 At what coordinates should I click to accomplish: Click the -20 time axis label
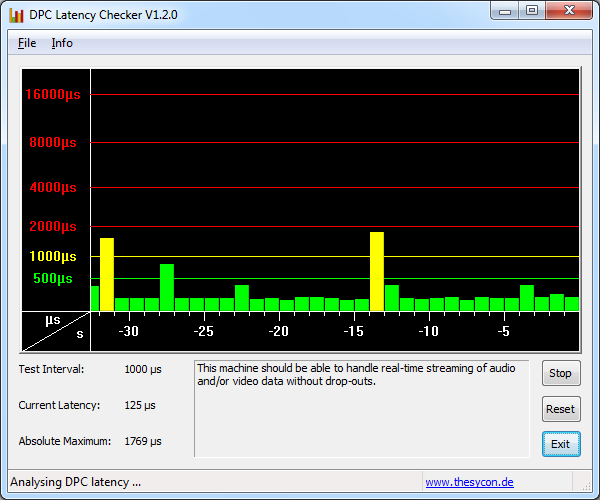(x=279, y=331)
